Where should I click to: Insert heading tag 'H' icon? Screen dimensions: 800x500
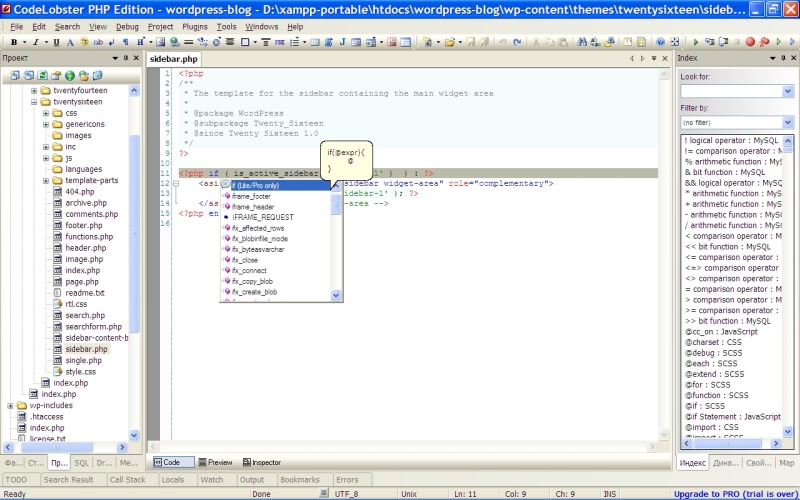140,42
